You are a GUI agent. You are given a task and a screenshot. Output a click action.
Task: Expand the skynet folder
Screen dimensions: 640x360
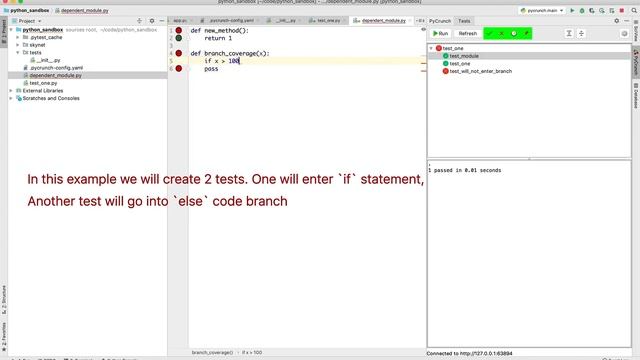(x=18, y=45)
